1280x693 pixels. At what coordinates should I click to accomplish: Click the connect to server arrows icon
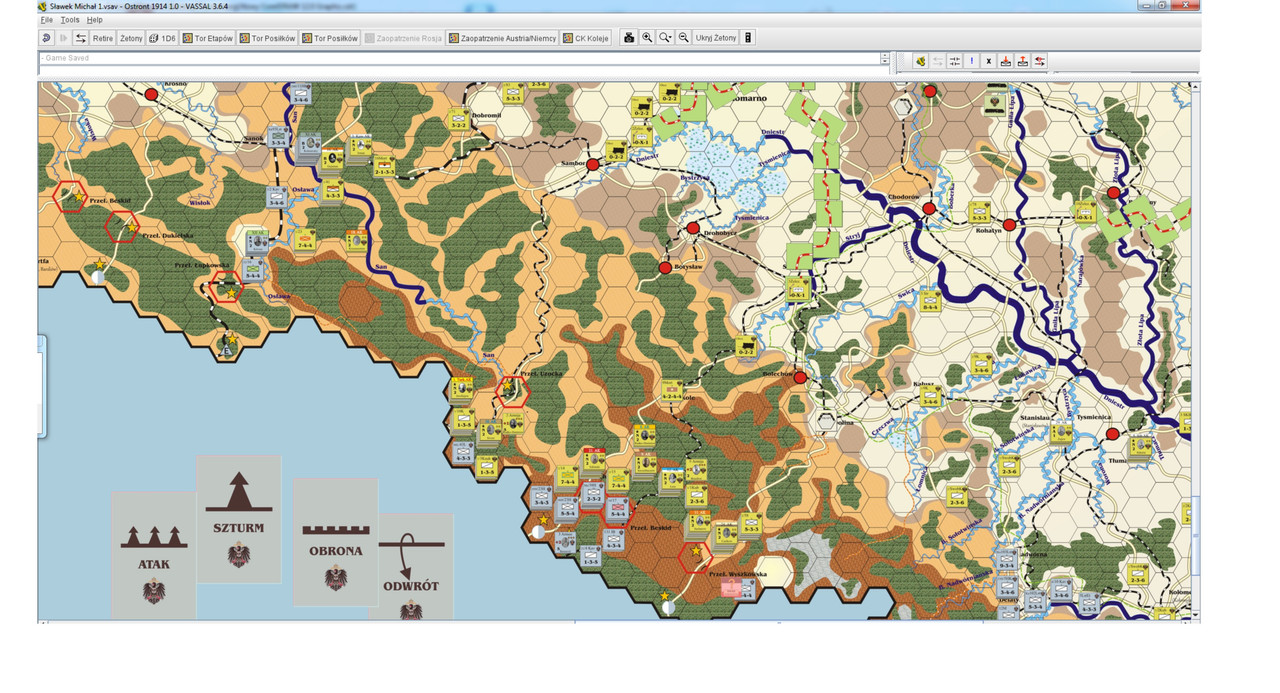[81, 38]
